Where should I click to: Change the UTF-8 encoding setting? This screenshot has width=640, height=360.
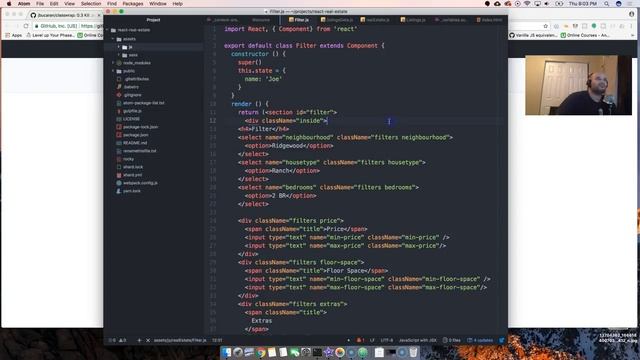[387, 340]
